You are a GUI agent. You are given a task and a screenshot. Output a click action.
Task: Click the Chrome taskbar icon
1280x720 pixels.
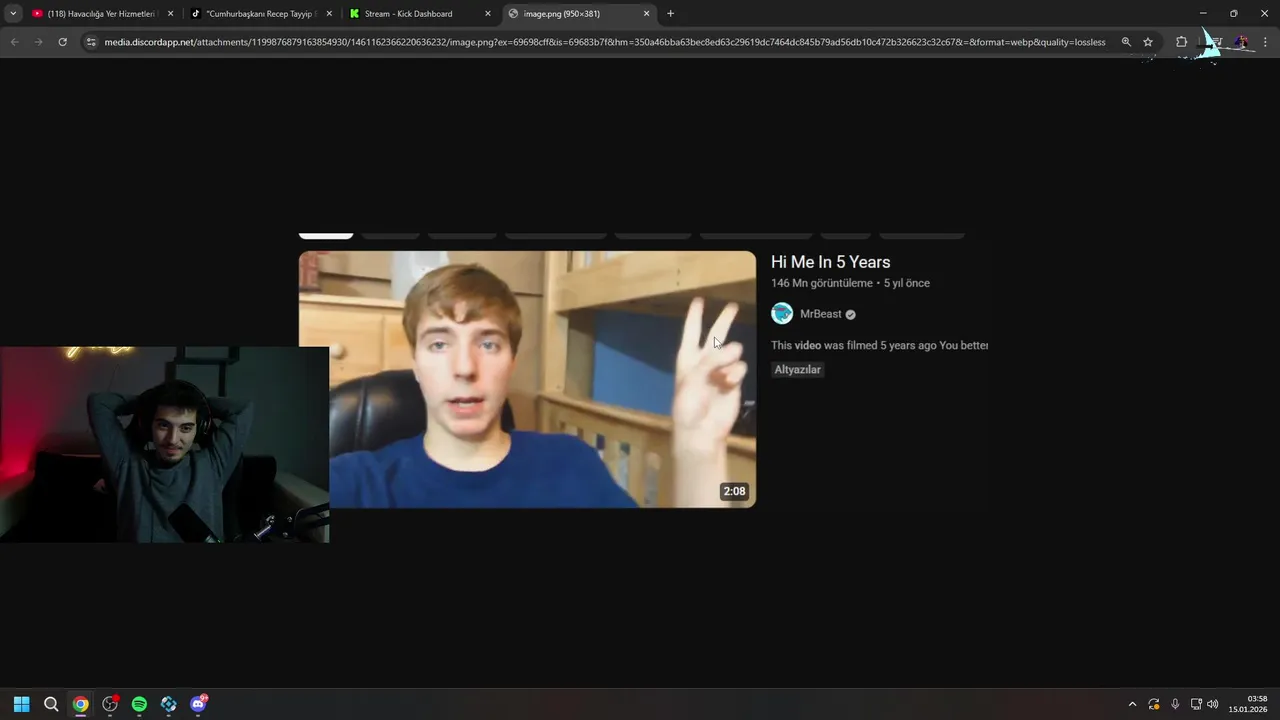pos(80,704)
